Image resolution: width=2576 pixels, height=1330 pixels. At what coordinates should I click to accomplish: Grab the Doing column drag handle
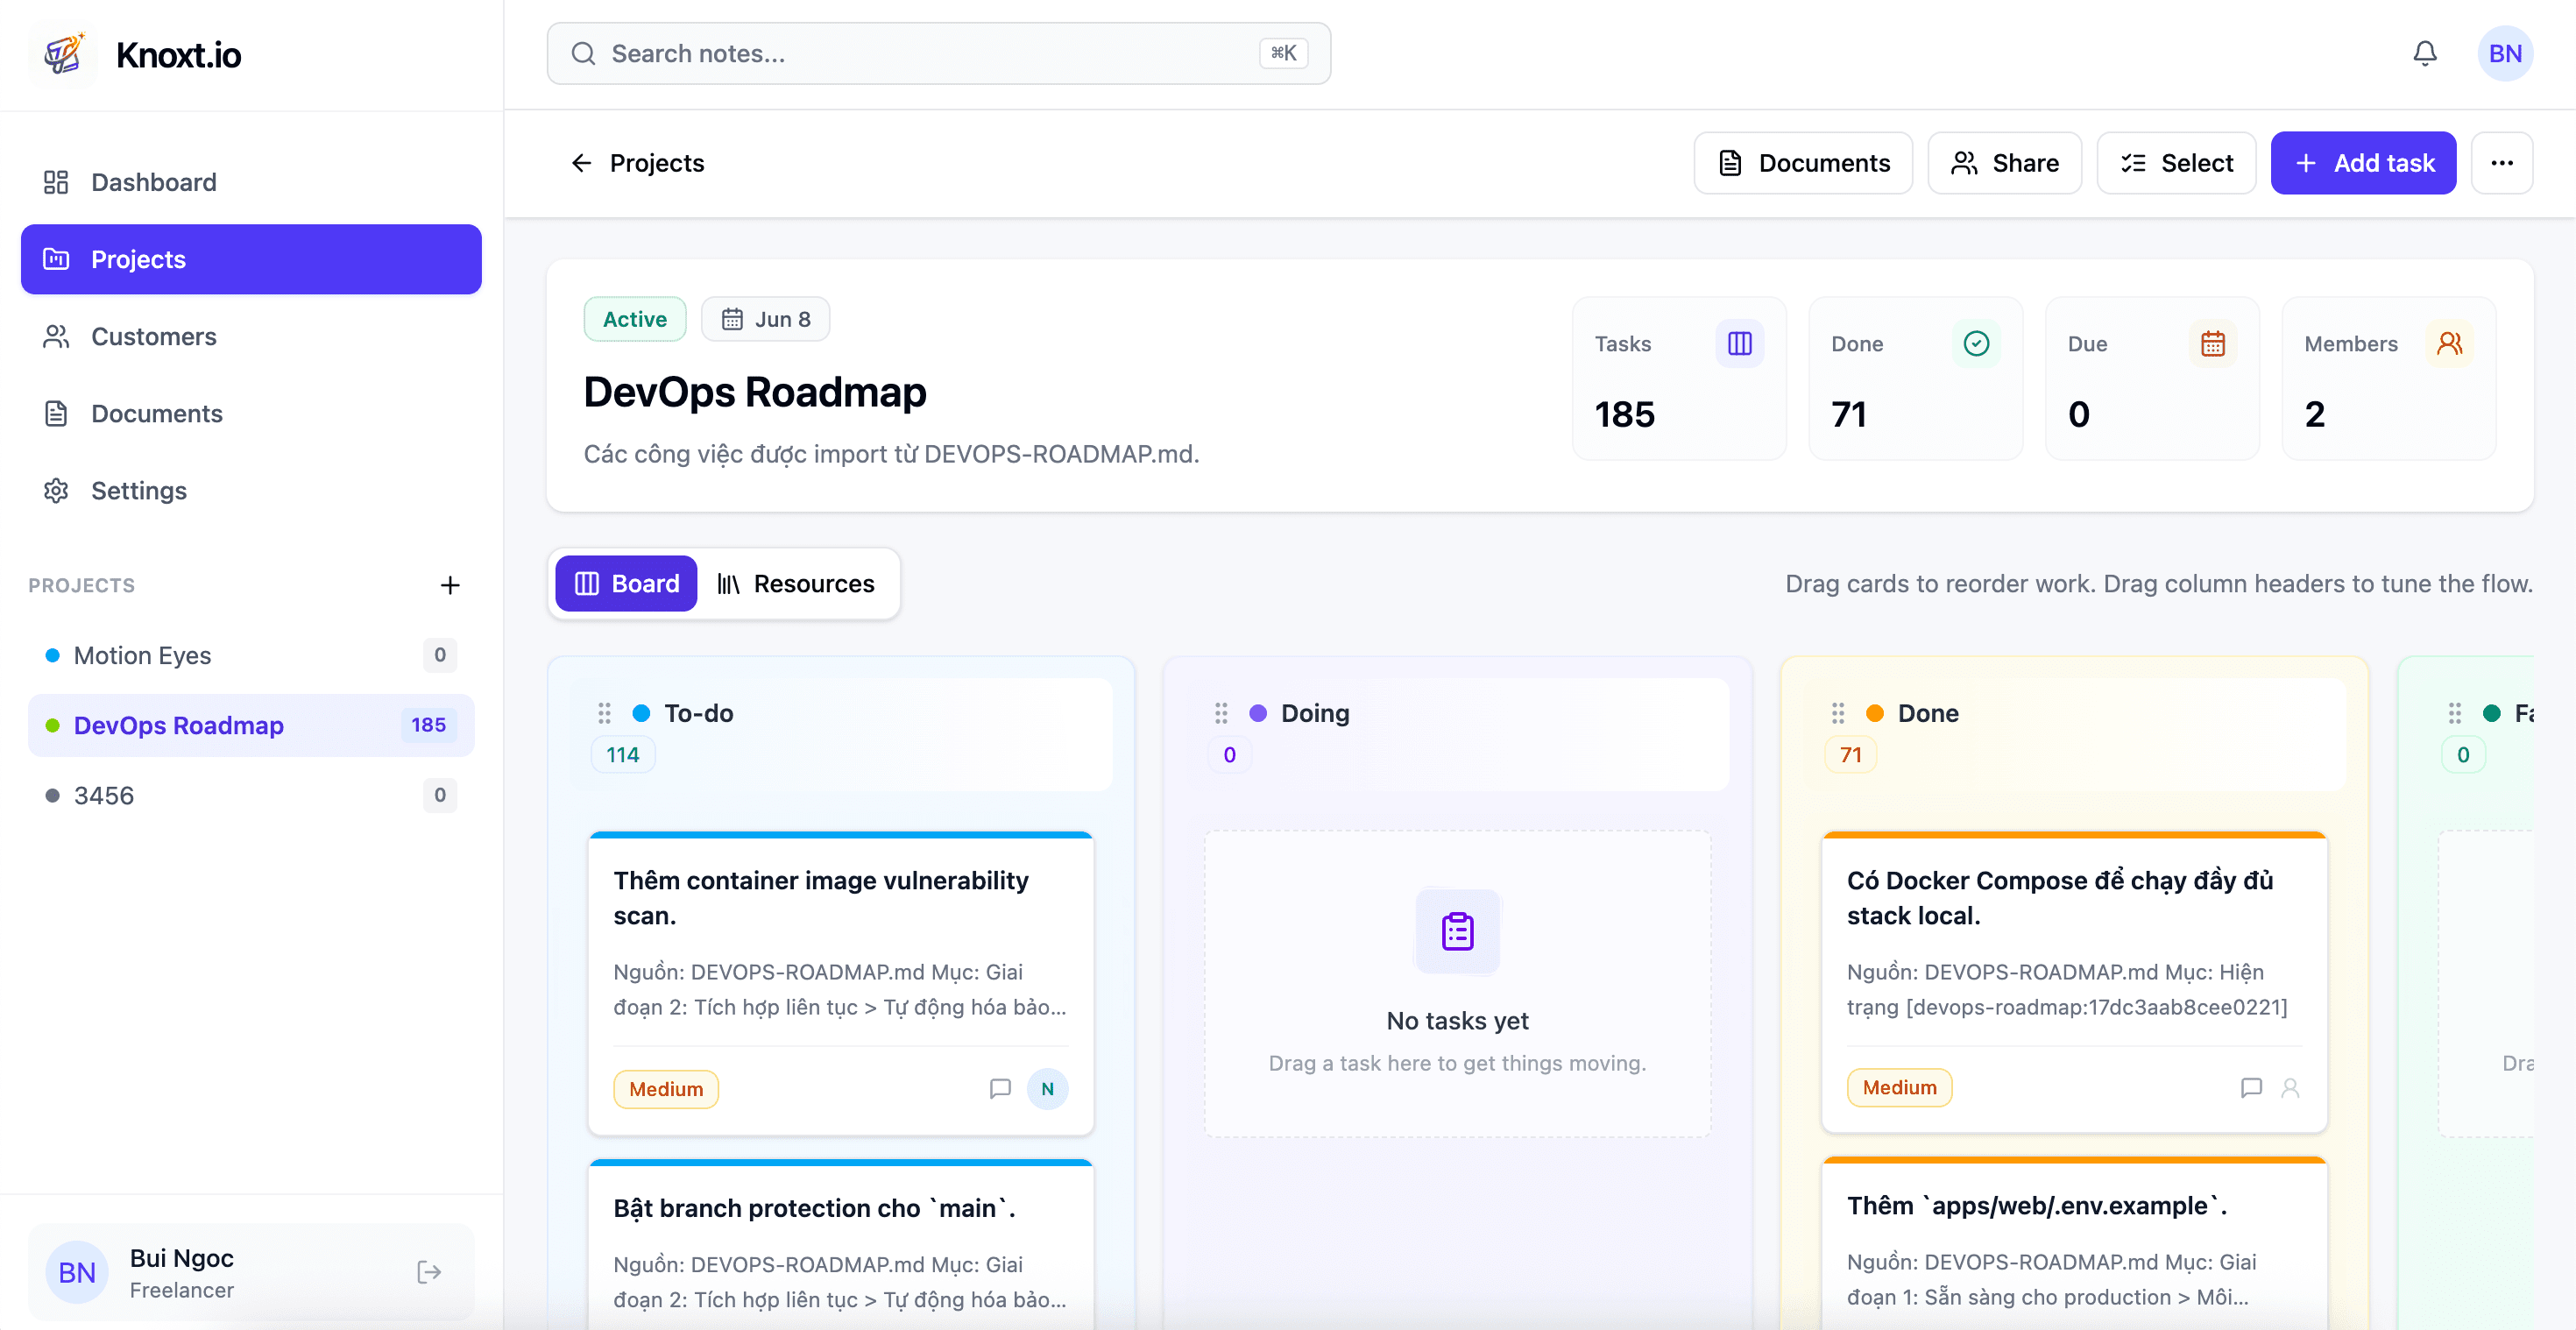[1221, 713]
